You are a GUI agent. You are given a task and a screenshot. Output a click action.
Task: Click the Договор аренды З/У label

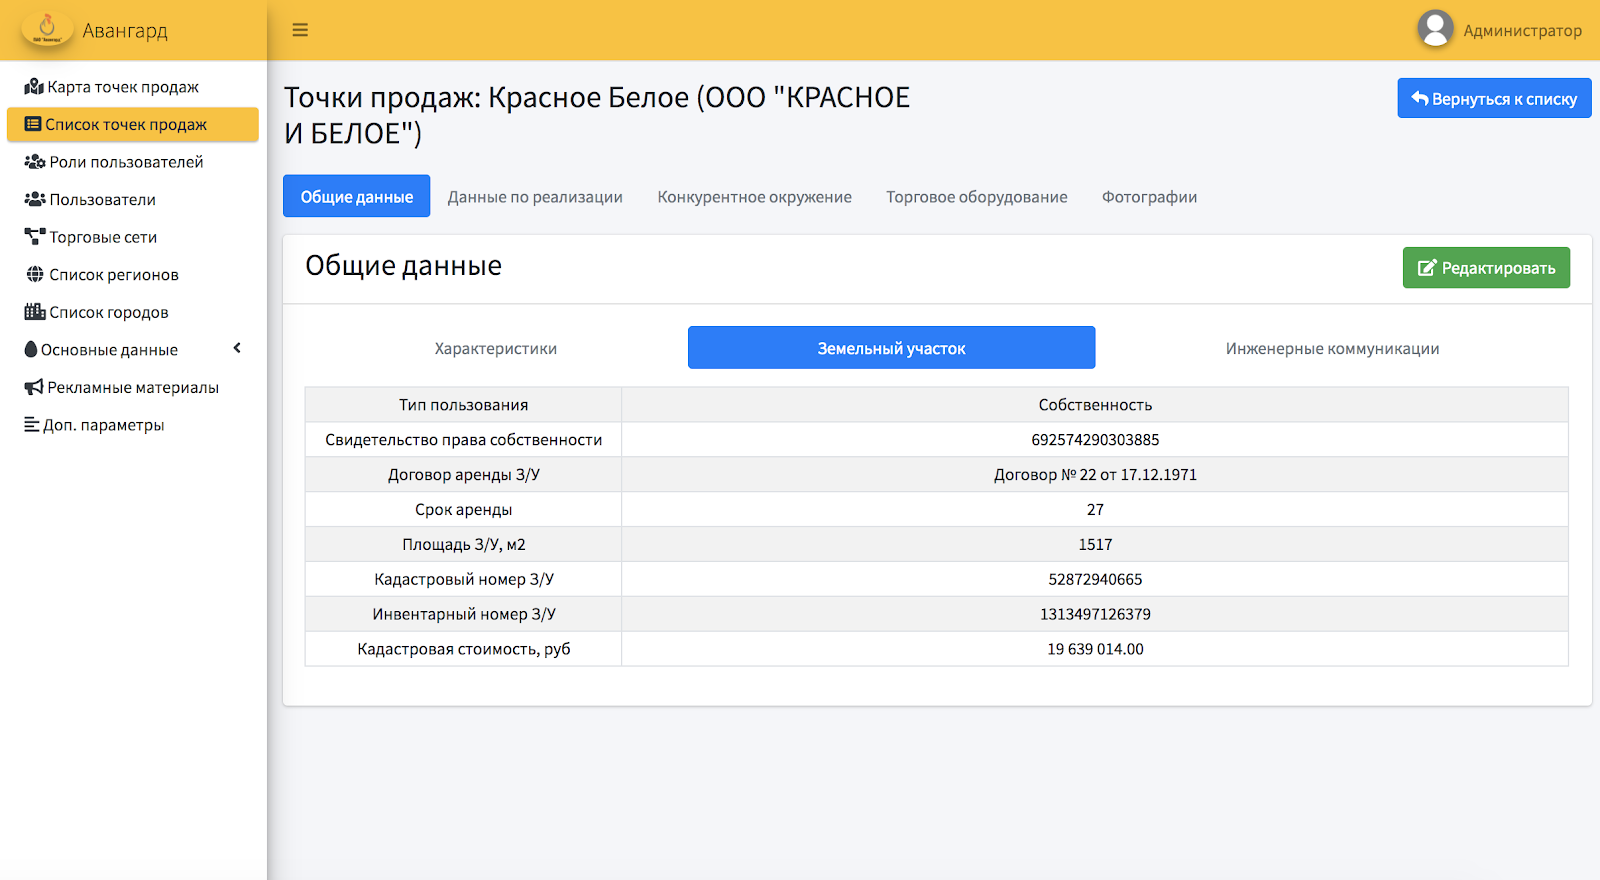pos(464,475)
